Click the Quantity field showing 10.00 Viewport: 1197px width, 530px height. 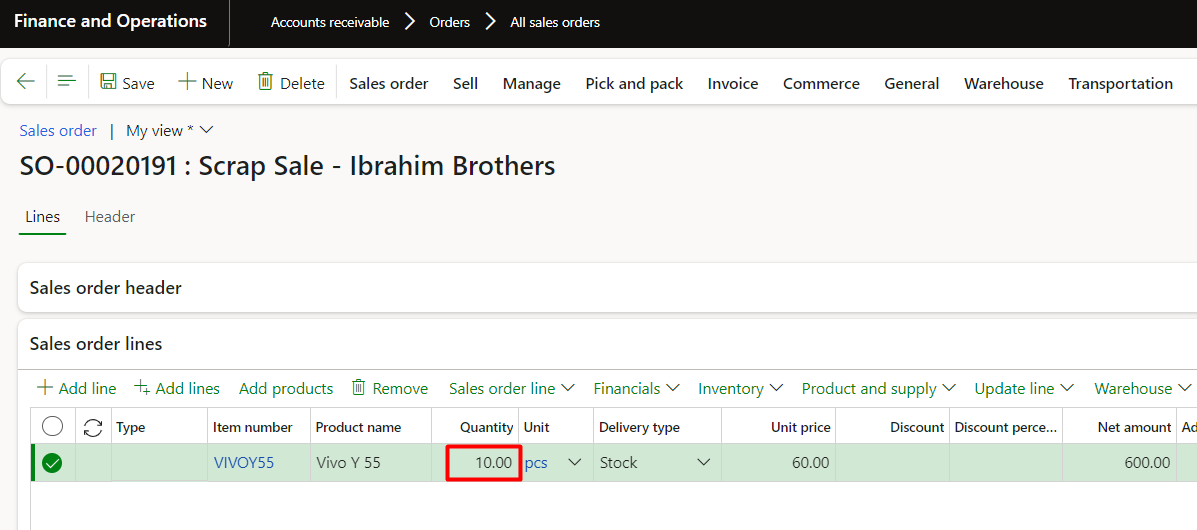[x=483, y=463]
